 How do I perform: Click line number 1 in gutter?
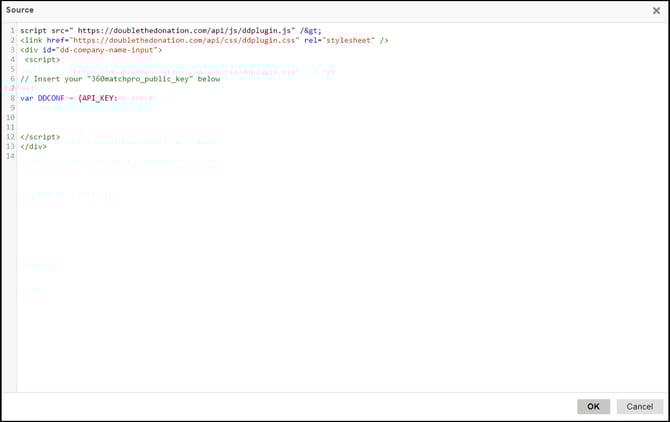(x=11, y=31)
